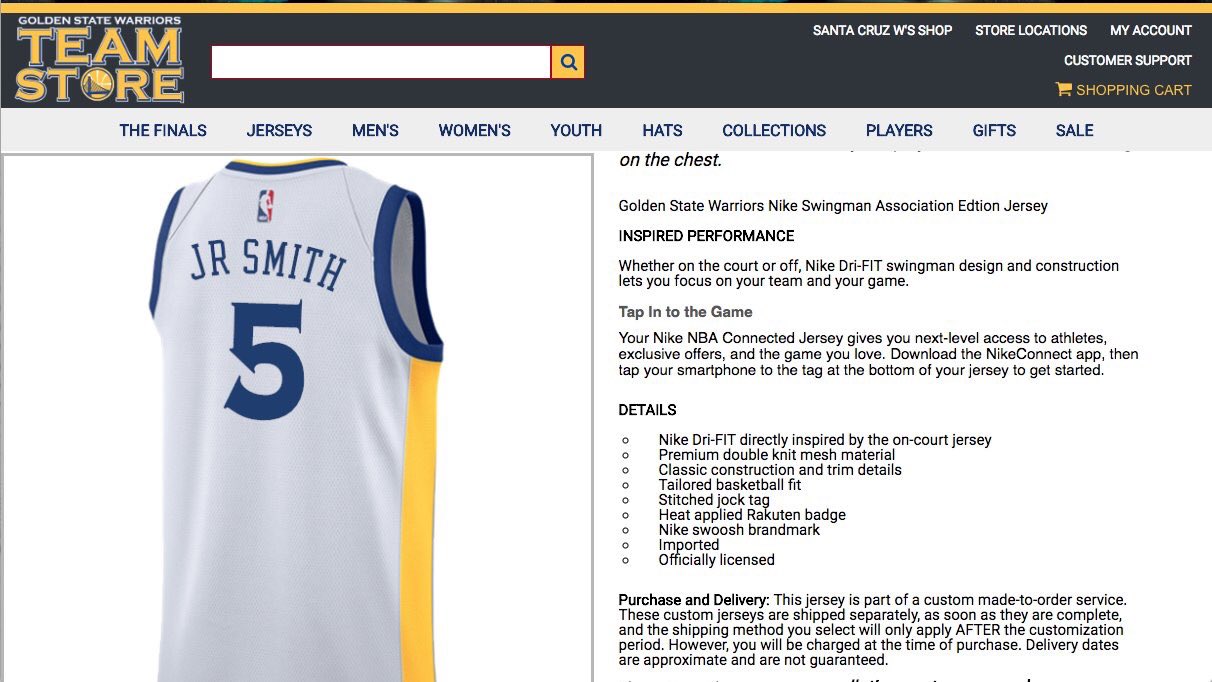Click 'Tailored basketball fit' bullet
Viewport: 1212px width, 682px height.
click(730, 485)
